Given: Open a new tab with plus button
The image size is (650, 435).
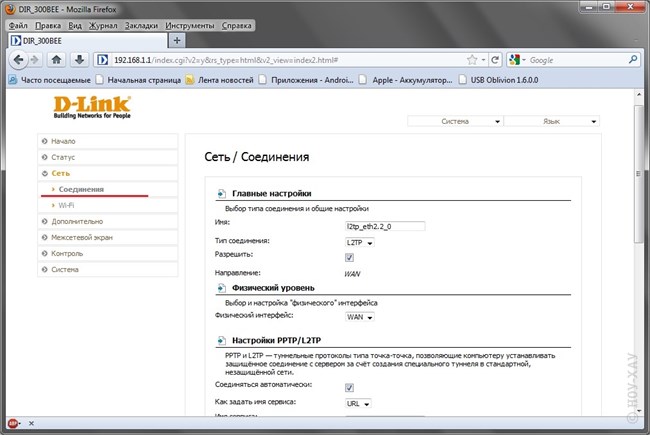Looking at the screenshot, I should 177,41.
